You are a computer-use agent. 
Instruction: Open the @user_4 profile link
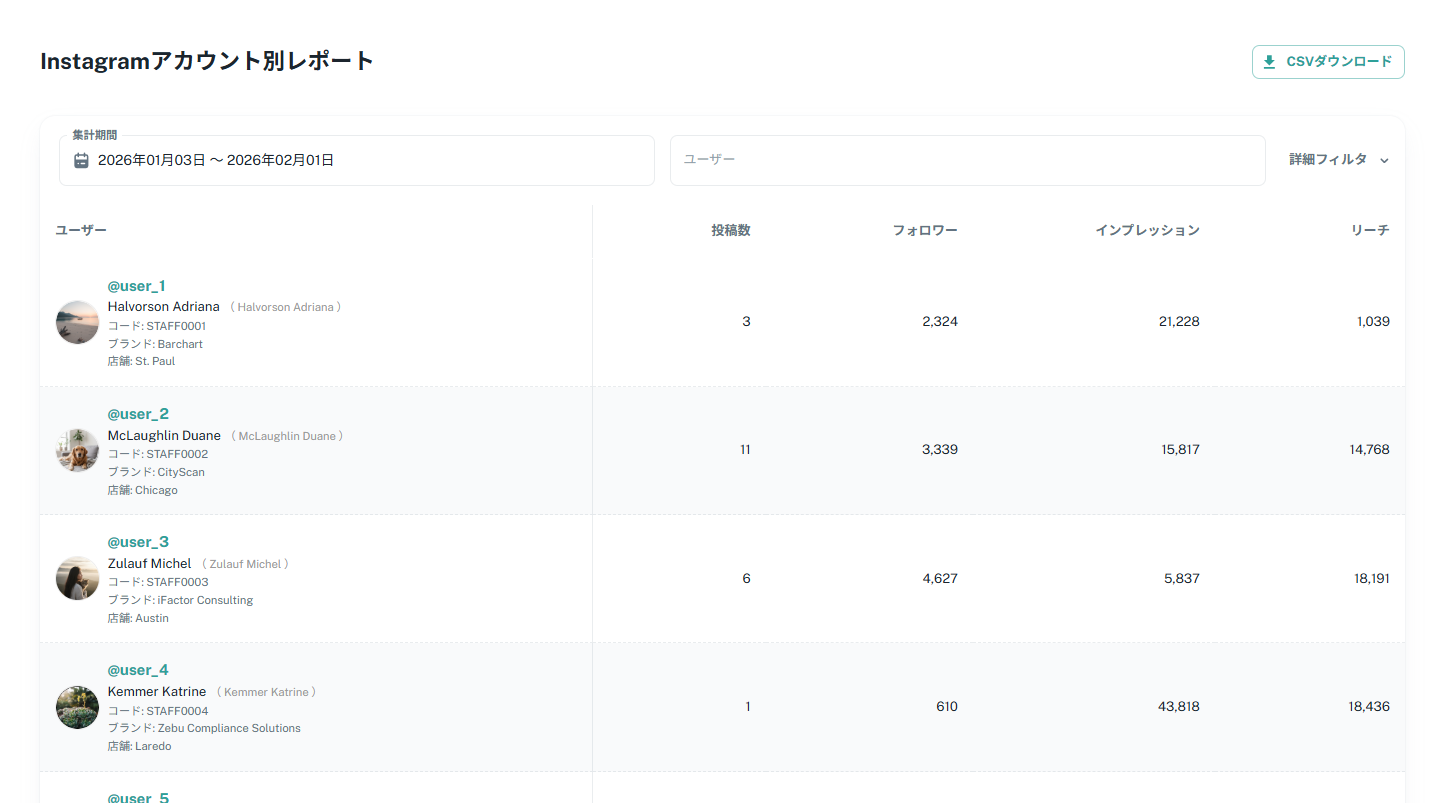[138, 670]
